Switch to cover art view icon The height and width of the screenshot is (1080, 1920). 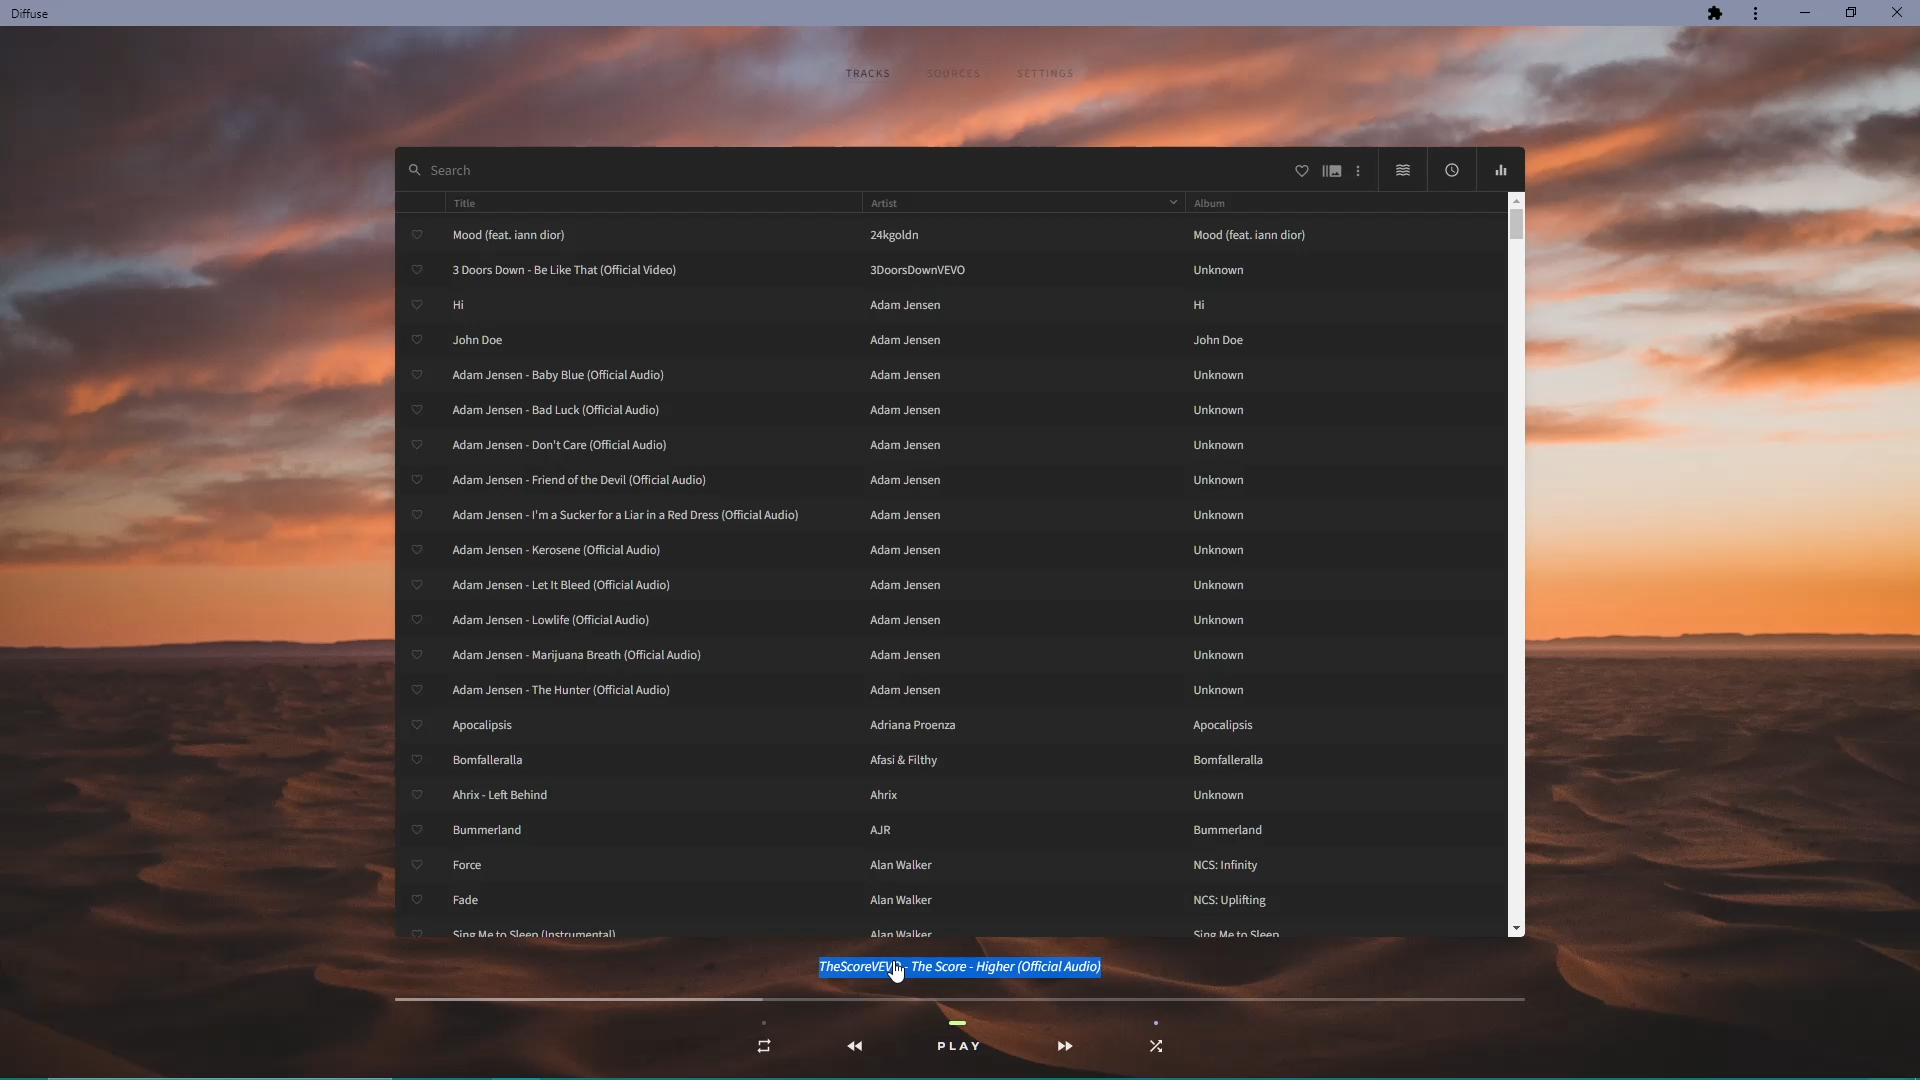pyautogui.click(x=1331, y=171)
